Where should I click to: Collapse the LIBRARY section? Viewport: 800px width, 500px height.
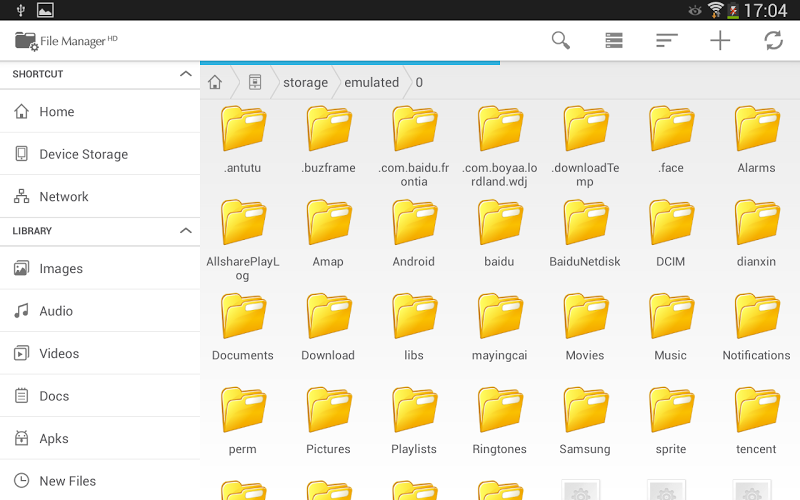click(x=185, y=231)
